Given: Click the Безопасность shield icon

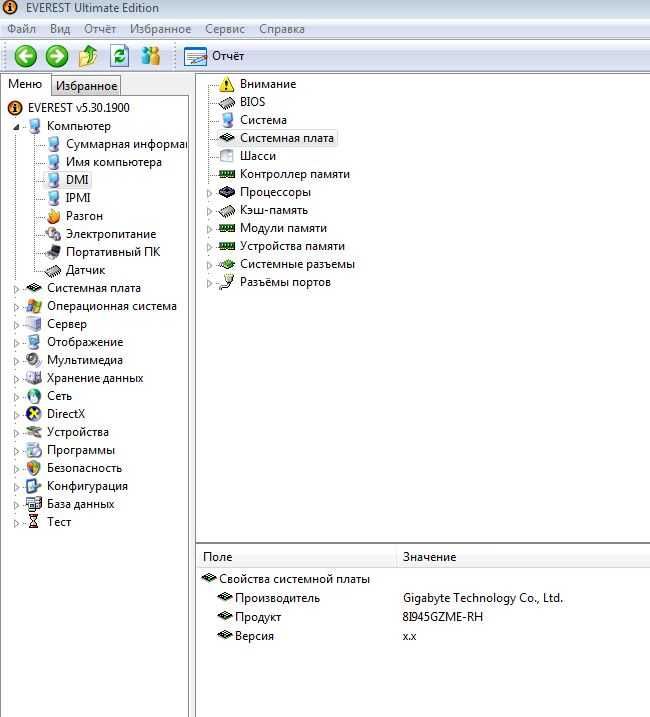Looking at the screenshot, I should tap(33, 468).
